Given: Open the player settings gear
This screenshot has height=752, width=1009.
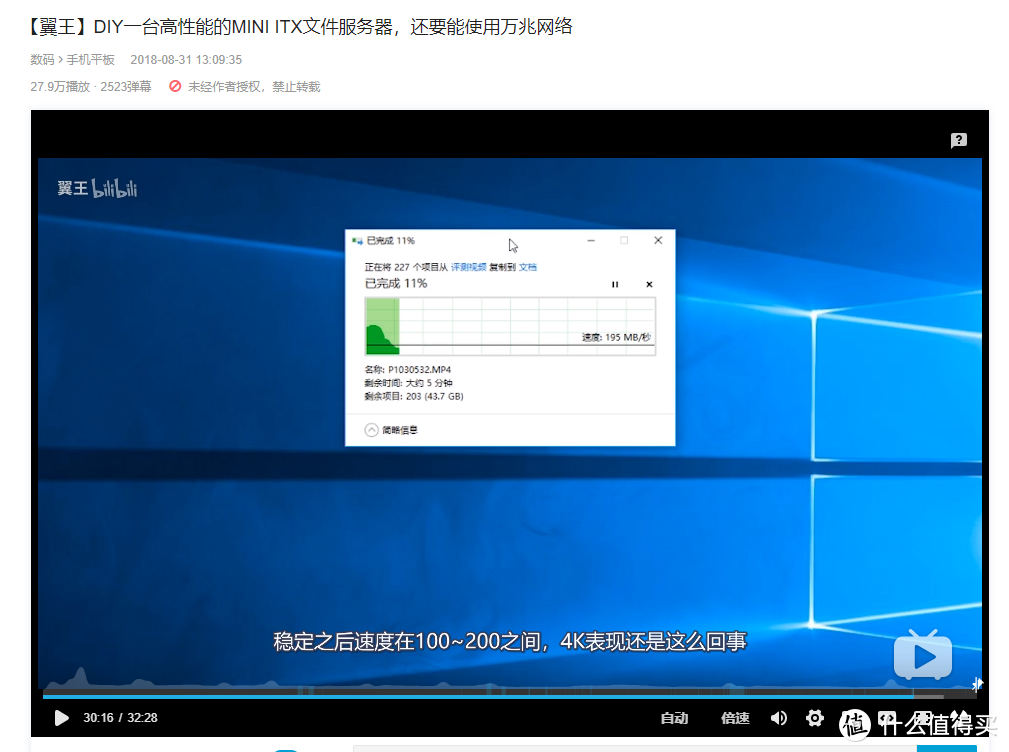Looking at the screenshot, I should [815, 718].
